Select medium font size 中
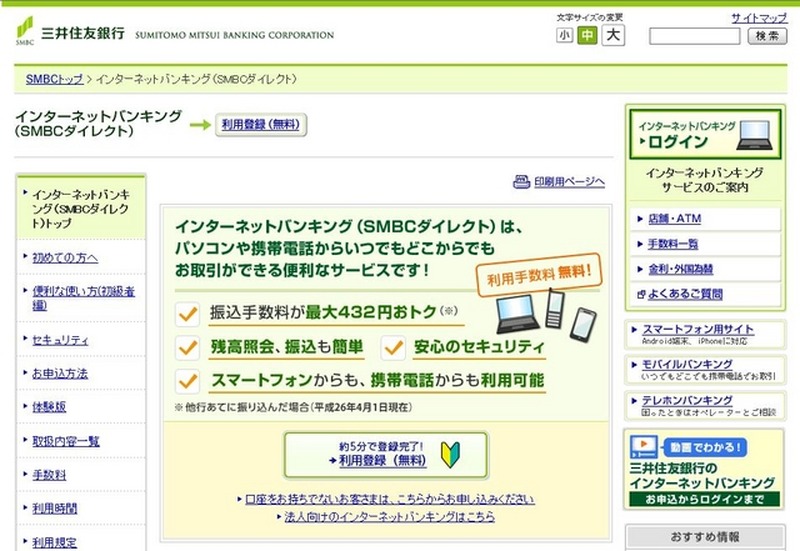Screen dimensions: 800x551 coord(588,36)
